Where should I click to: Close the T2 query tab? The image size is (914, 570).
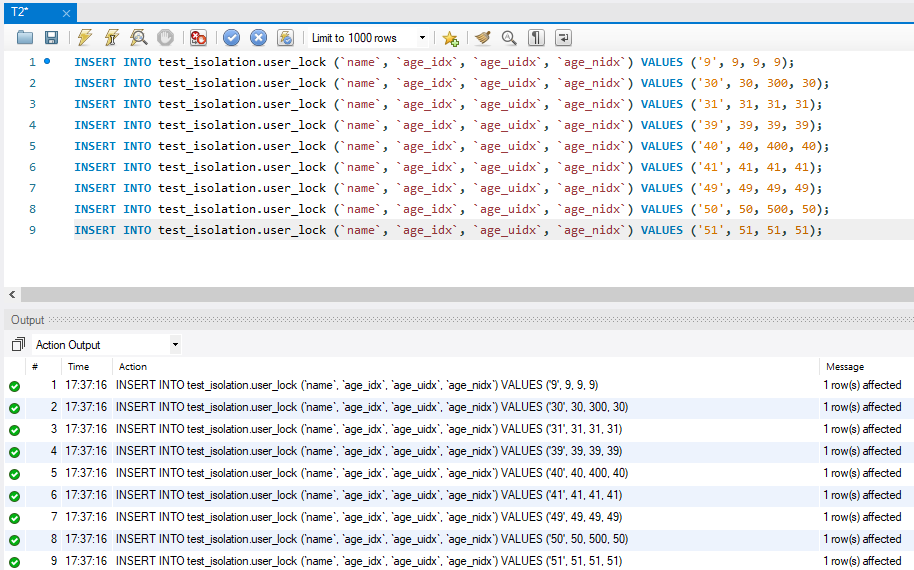tap(66, 13)
